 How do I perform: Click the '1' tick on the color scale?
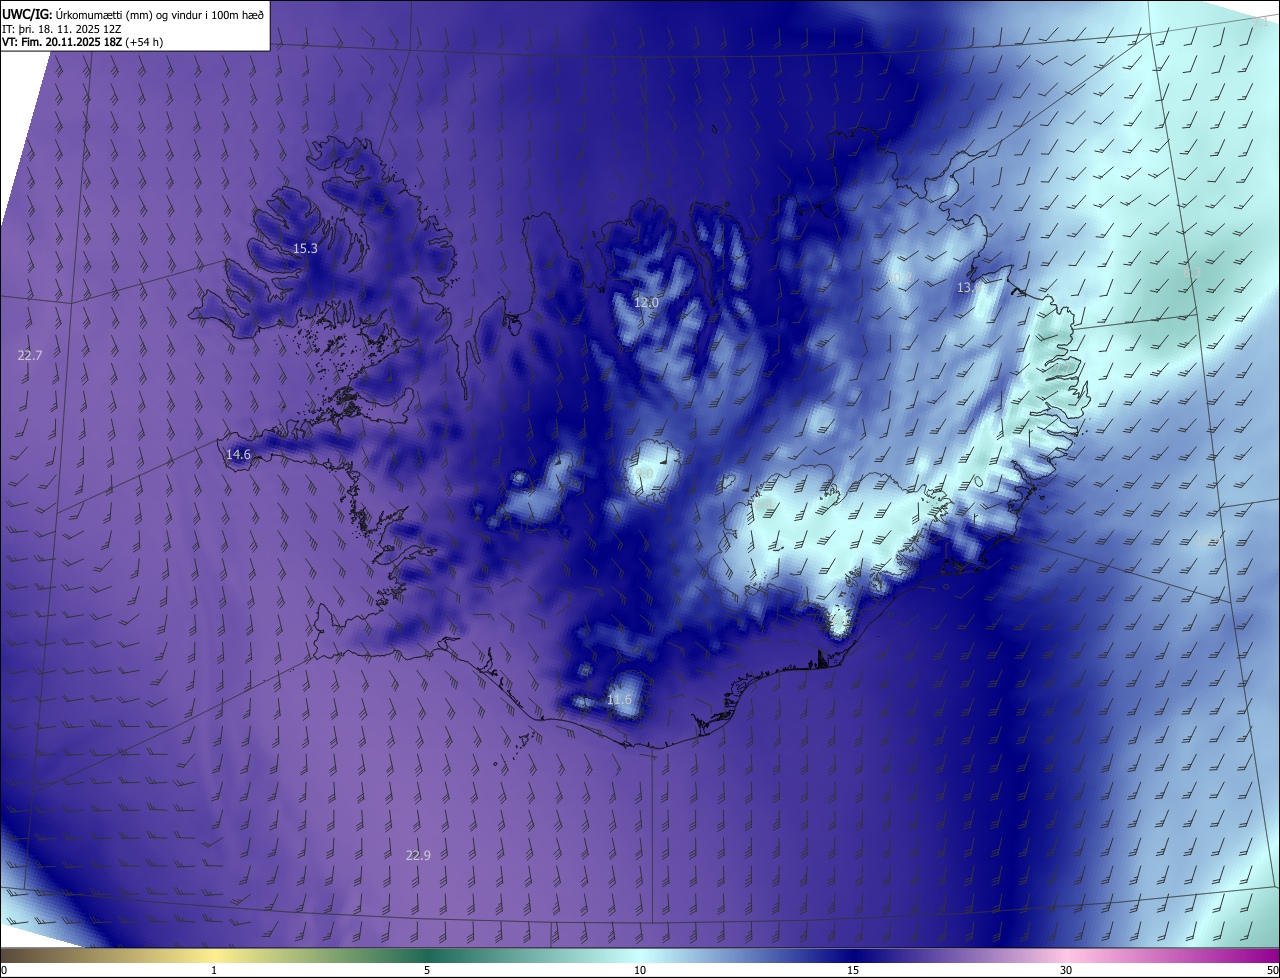click(214, 971)
